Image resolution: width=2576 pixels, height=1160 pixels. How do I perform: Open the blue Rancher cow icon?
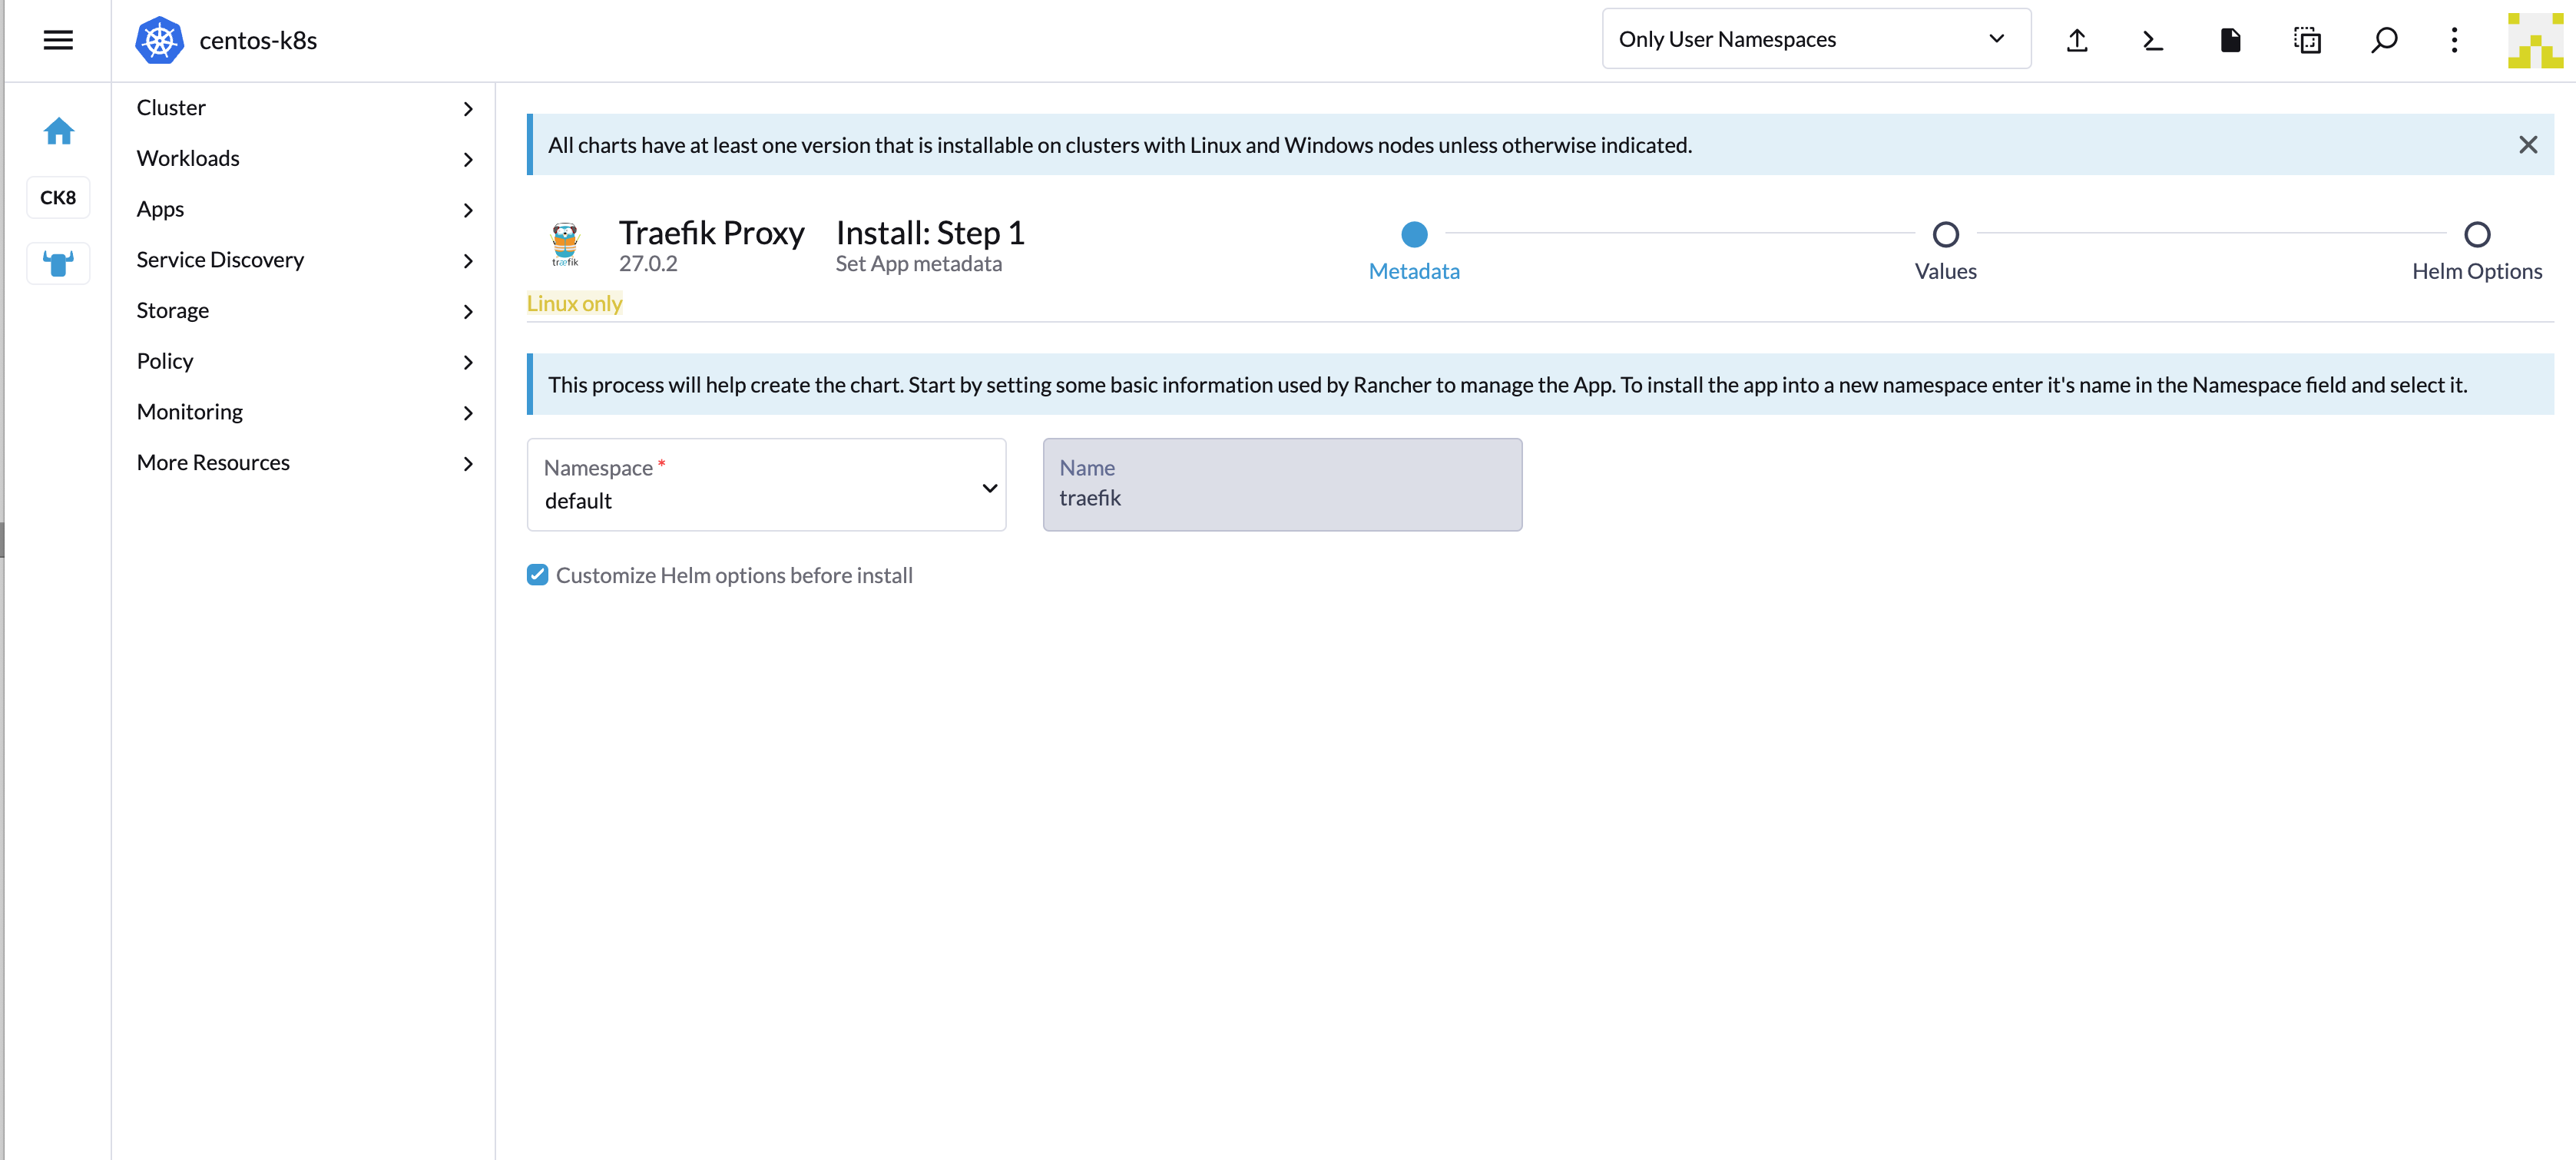[x=58, y=263]
